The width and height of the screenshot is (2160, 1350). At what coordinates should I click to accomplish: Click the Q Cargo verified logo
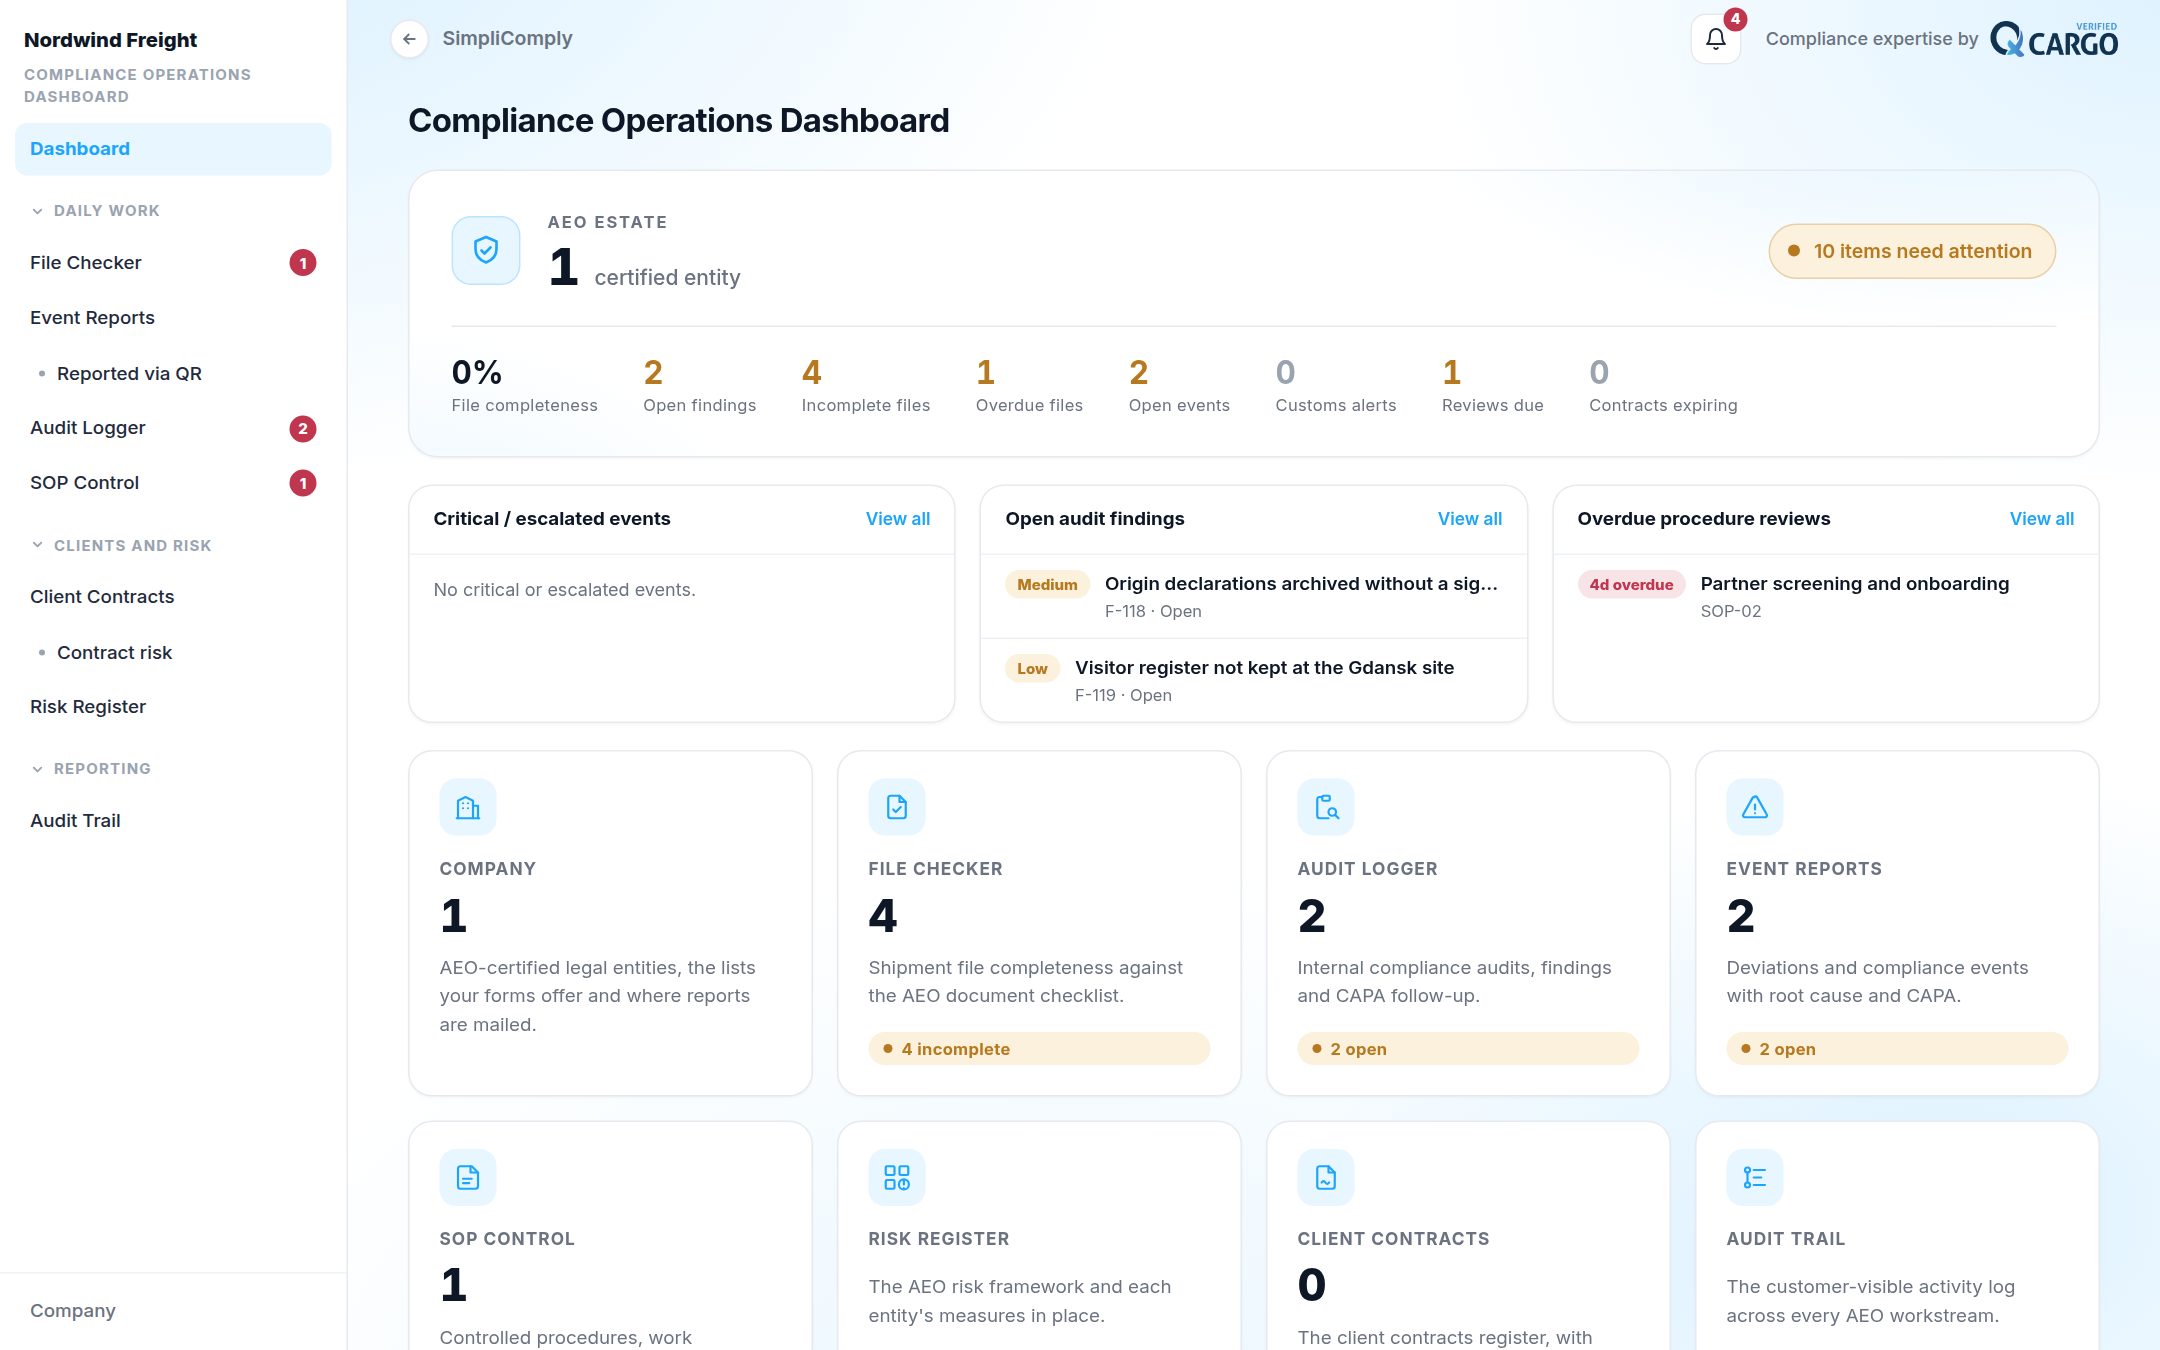2054,39
